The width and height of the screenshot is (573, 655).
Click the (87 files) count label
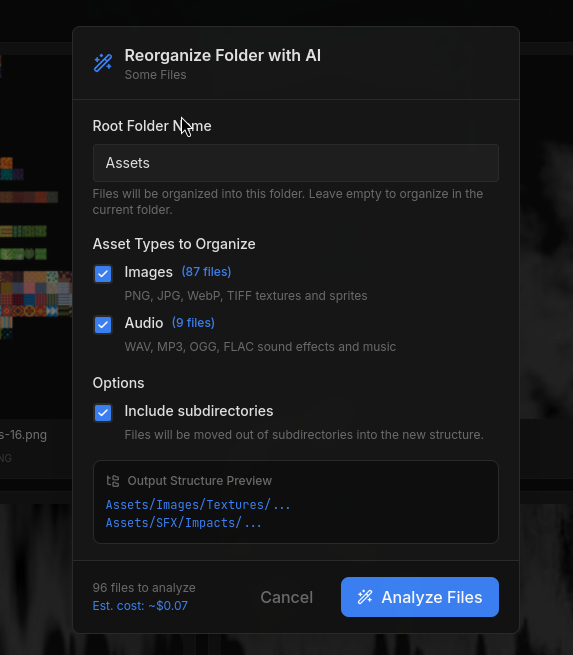click(206, 272)
